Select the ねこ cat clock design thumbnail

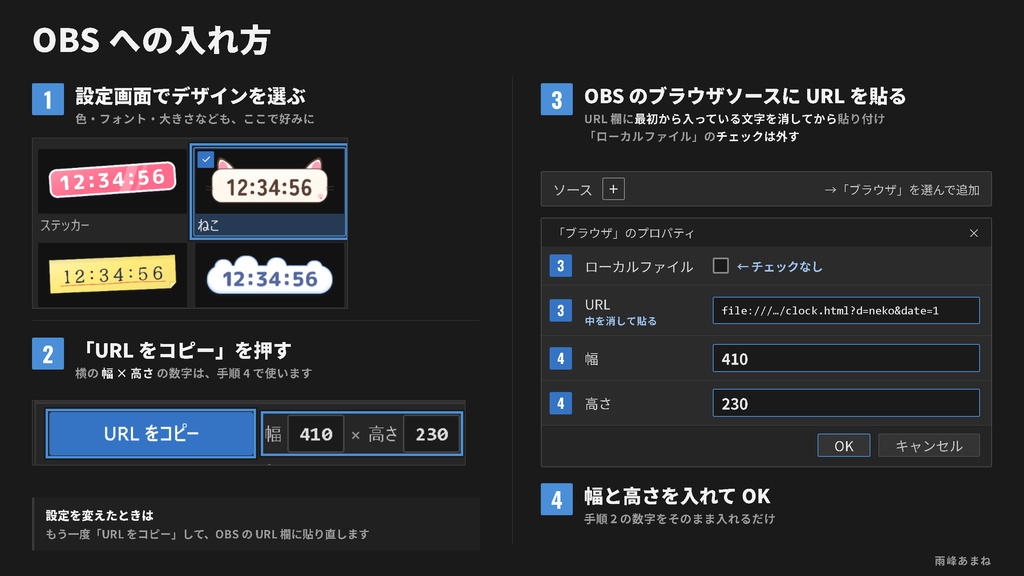(x=268, y=191)
